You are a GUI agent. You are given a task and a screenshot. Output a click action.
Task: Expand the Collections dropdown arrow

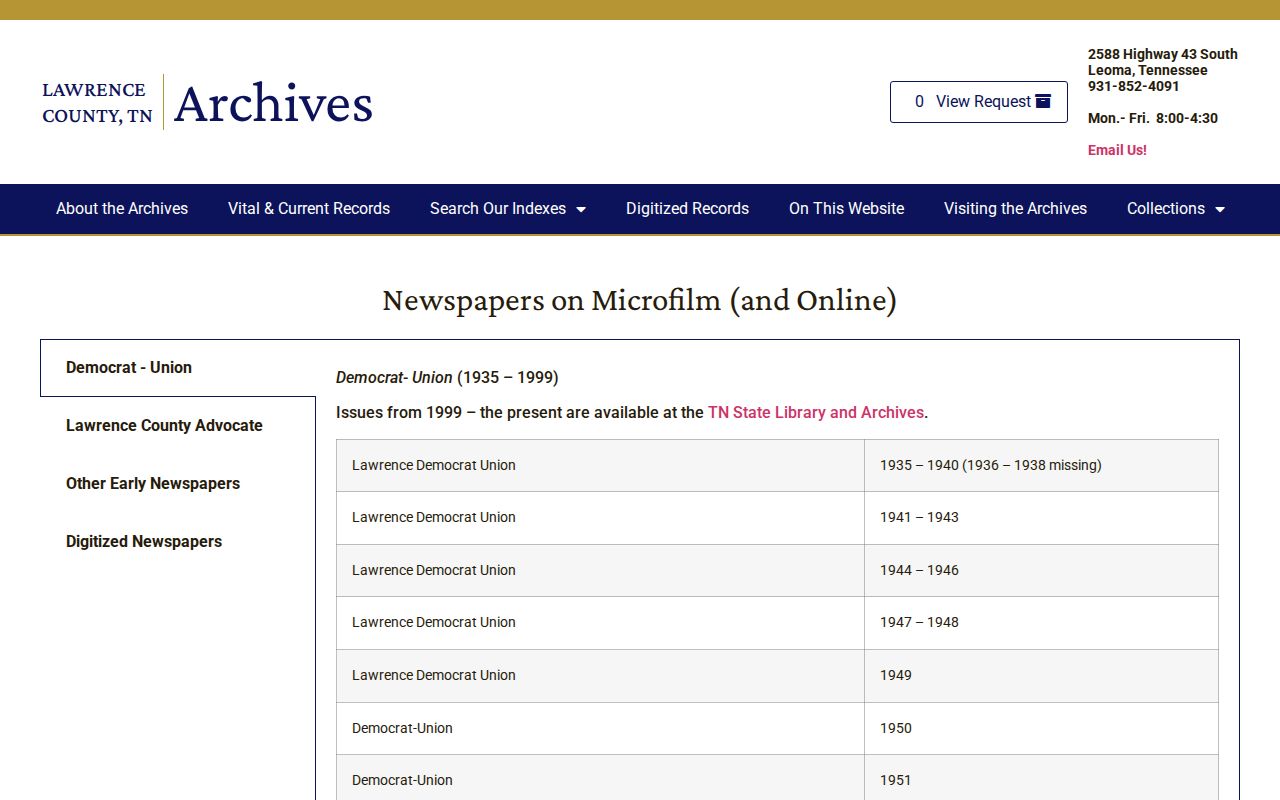pos(1219,209)
